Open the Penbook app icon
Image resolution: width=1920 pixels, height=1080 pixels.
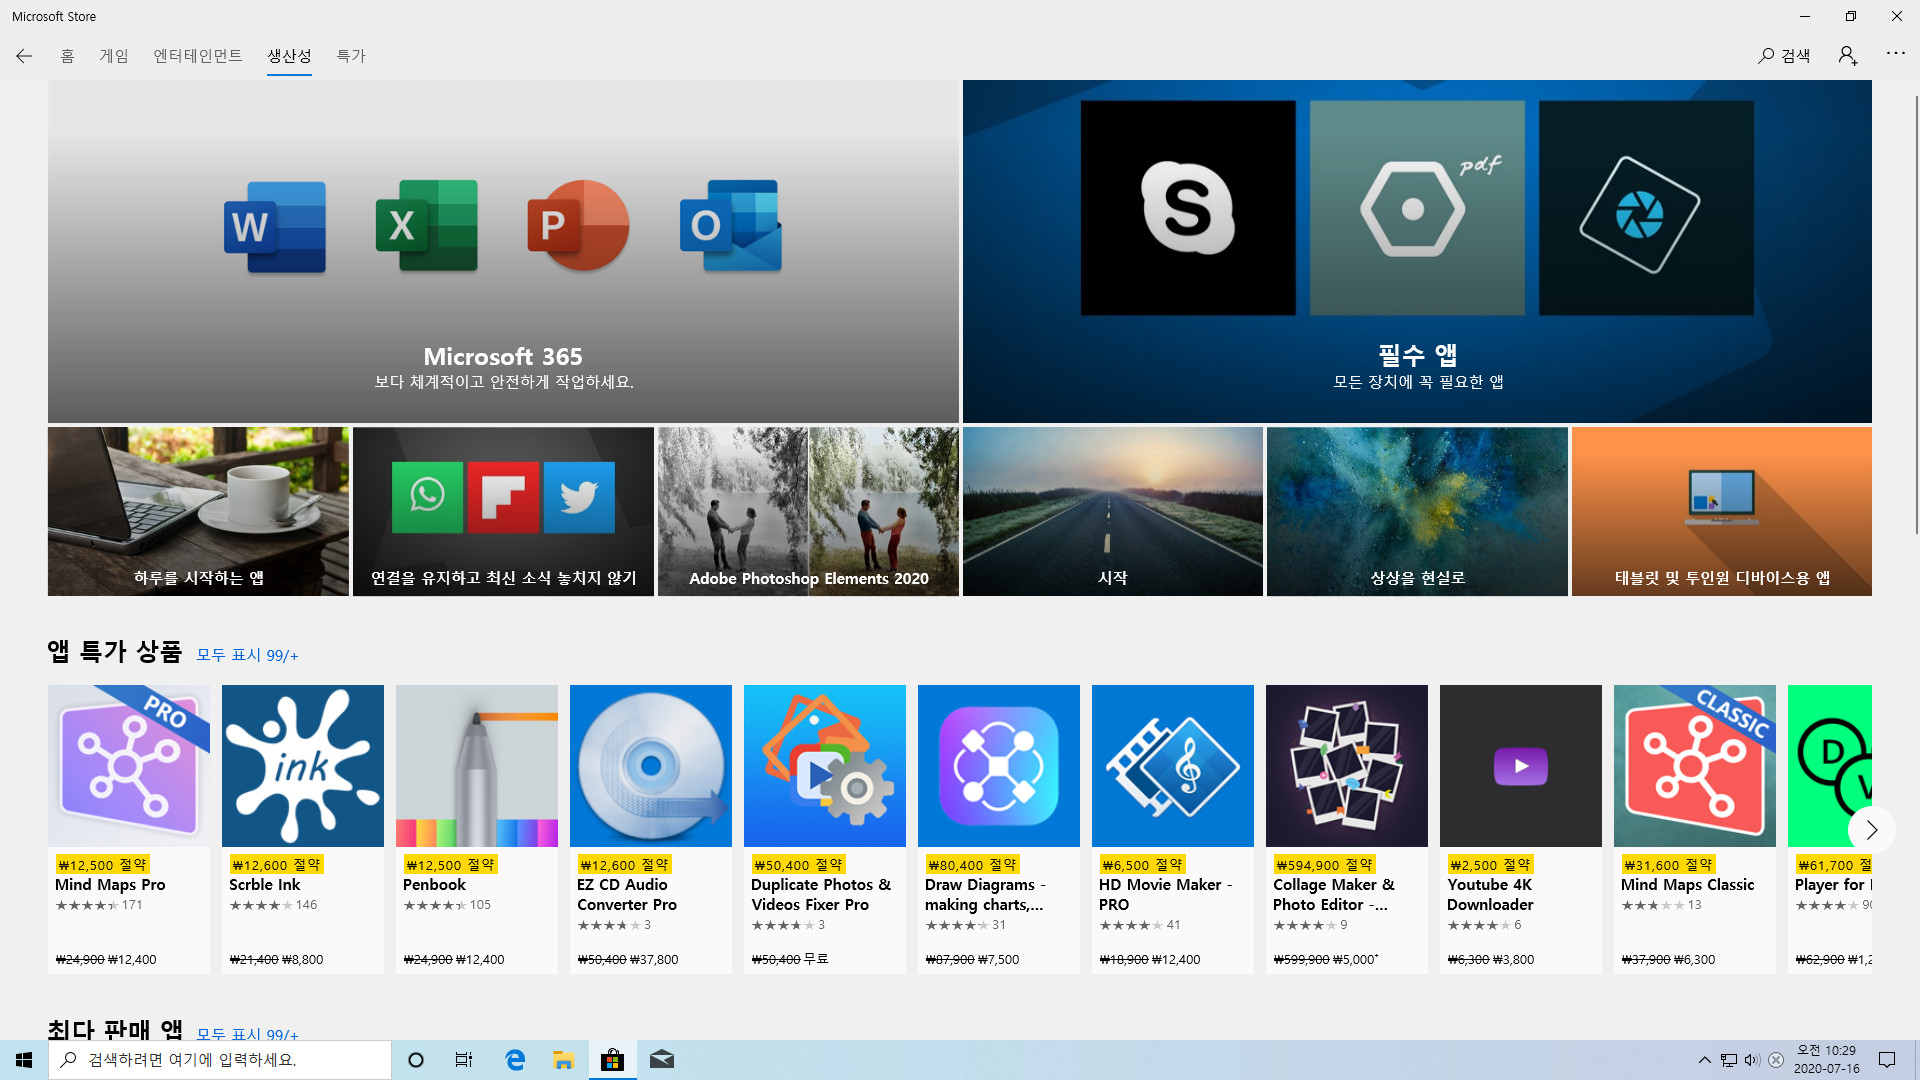[x=477, y=766]
